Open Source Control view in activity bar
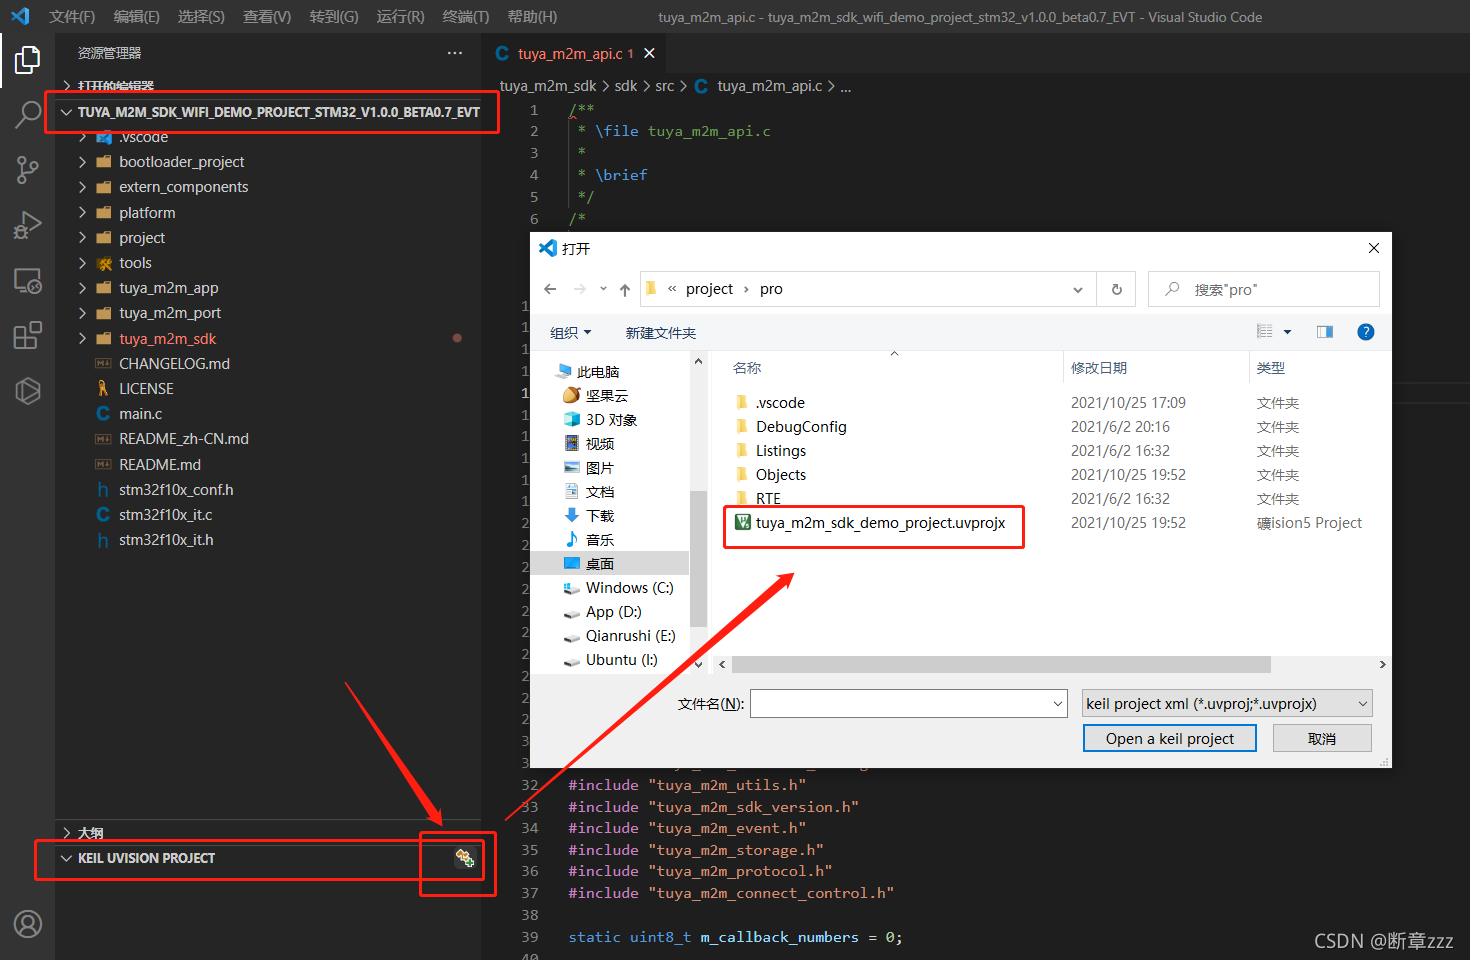This screenshot has width=1470, height=960. [27, 169]
